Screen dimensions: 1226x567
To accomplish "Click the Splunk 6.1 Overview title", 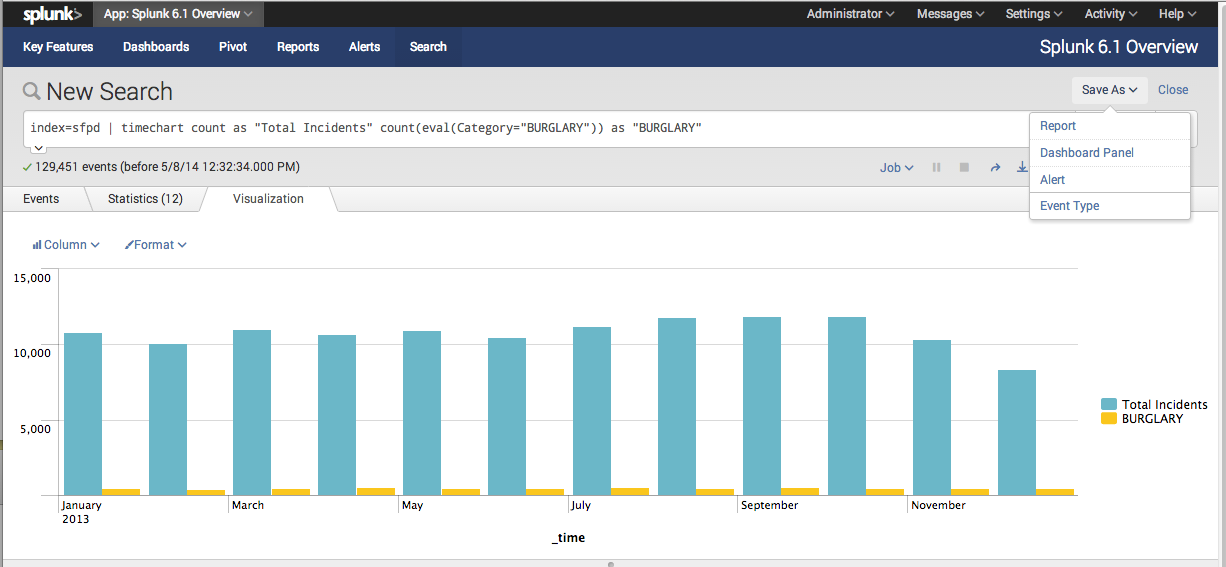I will click(x=1119, y=47).
